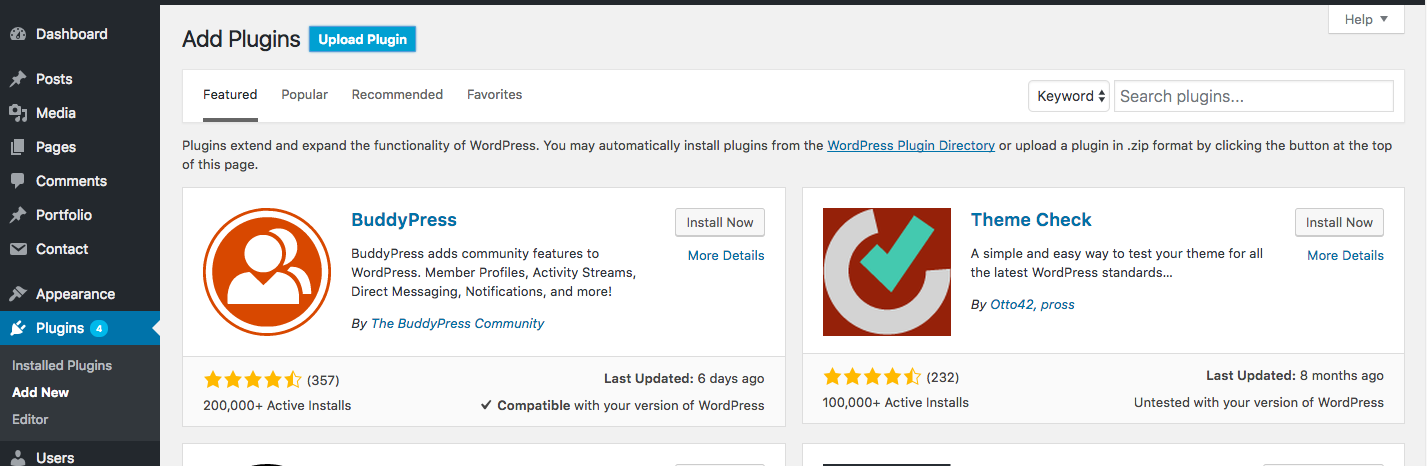Click the Add Plugins page heading

click(241, 40)
